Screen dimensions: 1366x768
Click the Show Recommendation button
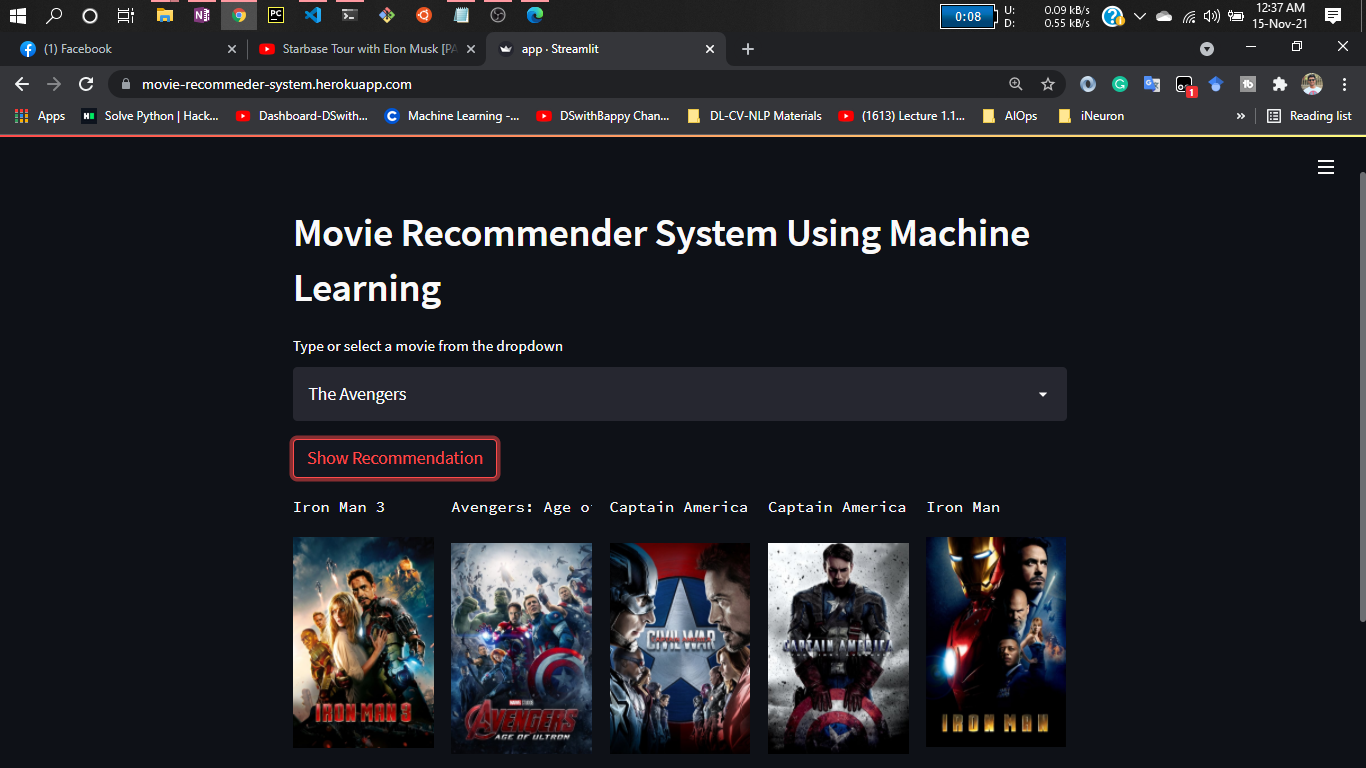point(395,458)
